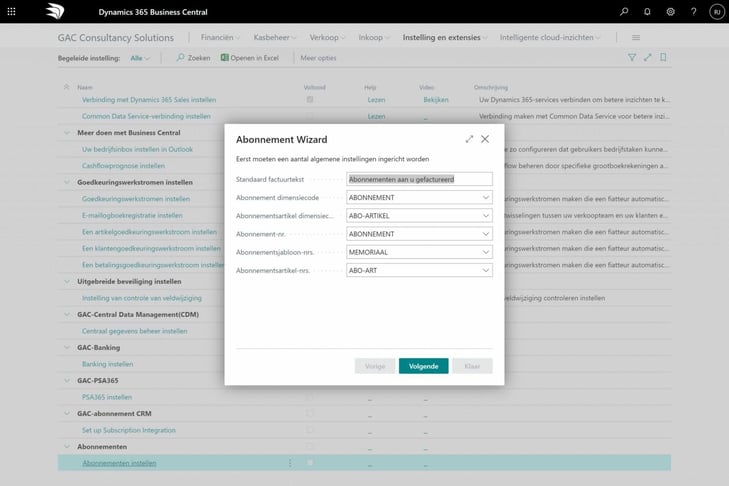Open Cashflowprognose instellen
This screenshot has height=486, width=729.
click(x=123, y=166)
